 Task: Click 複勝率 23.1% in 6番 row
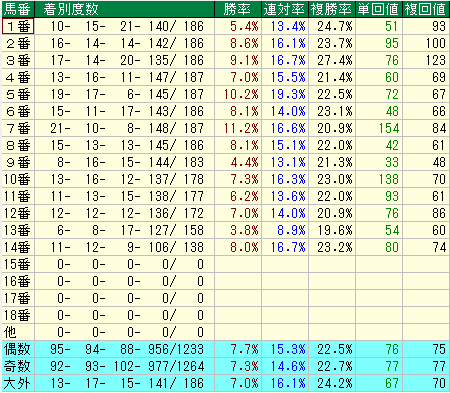[x=335, y=111]
